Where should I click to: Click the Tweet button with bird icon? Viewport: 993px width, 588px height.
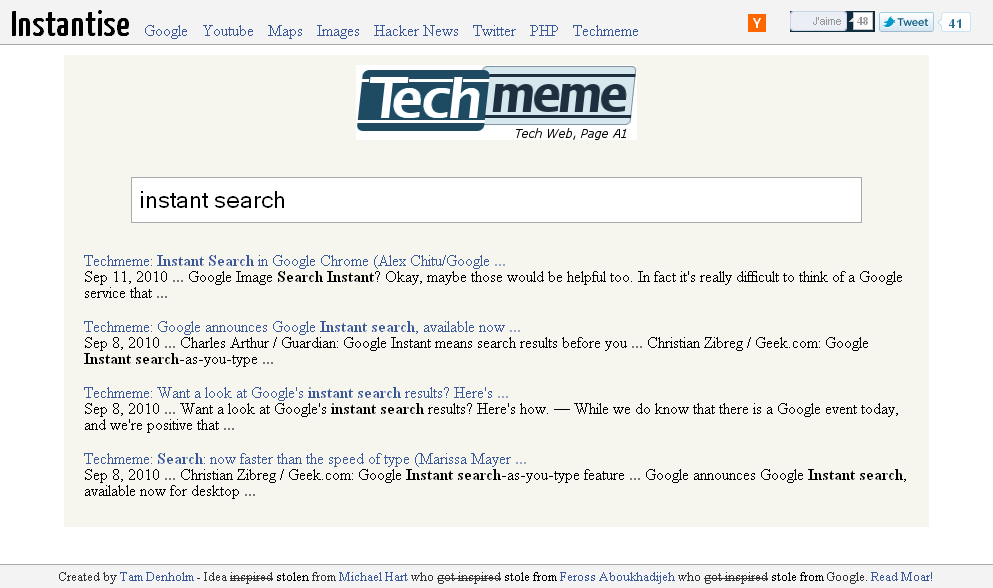point(906,22)
